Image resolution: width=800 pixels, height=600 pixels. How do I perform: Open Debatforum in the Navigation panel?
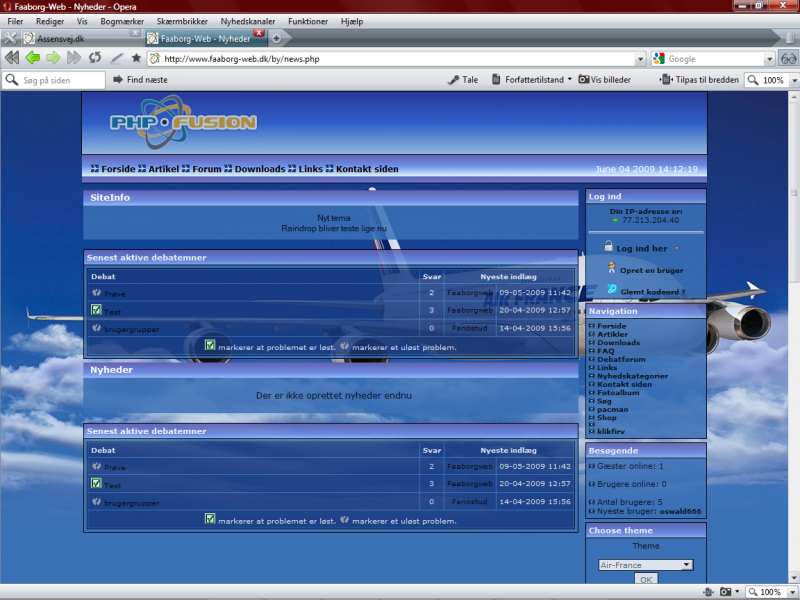pos(621,359)
